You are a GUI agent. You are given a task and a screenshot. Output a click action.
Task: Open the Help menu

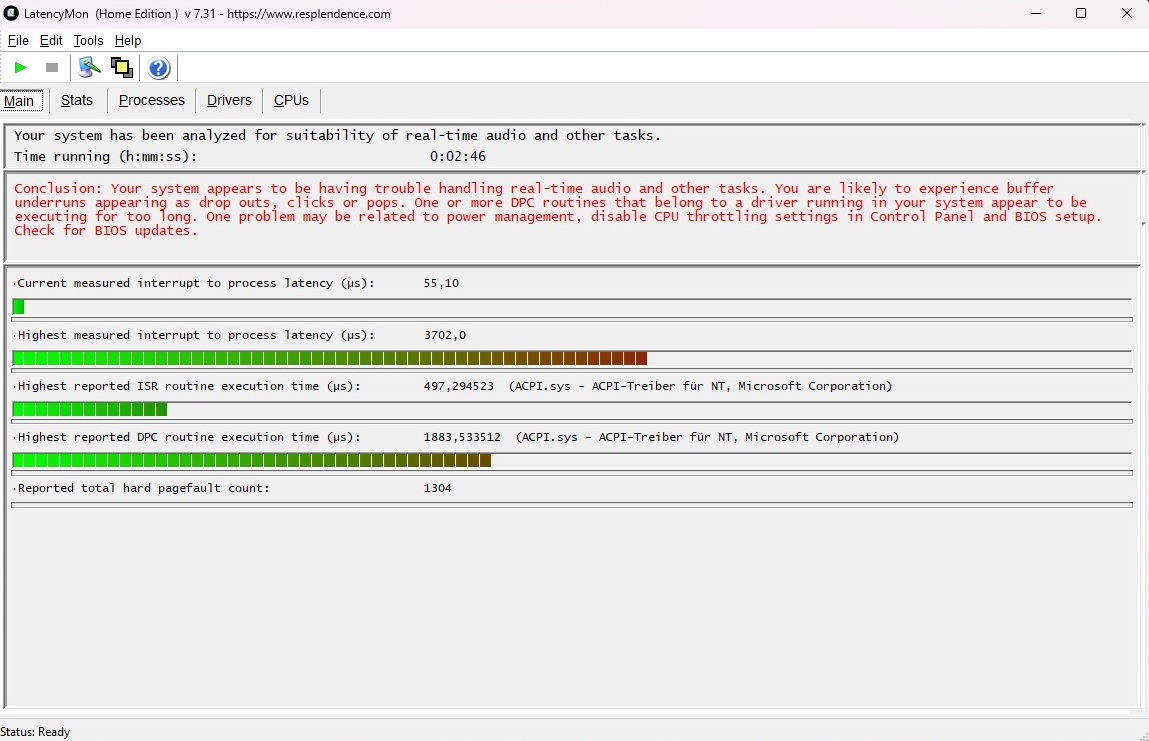[128, 41]
